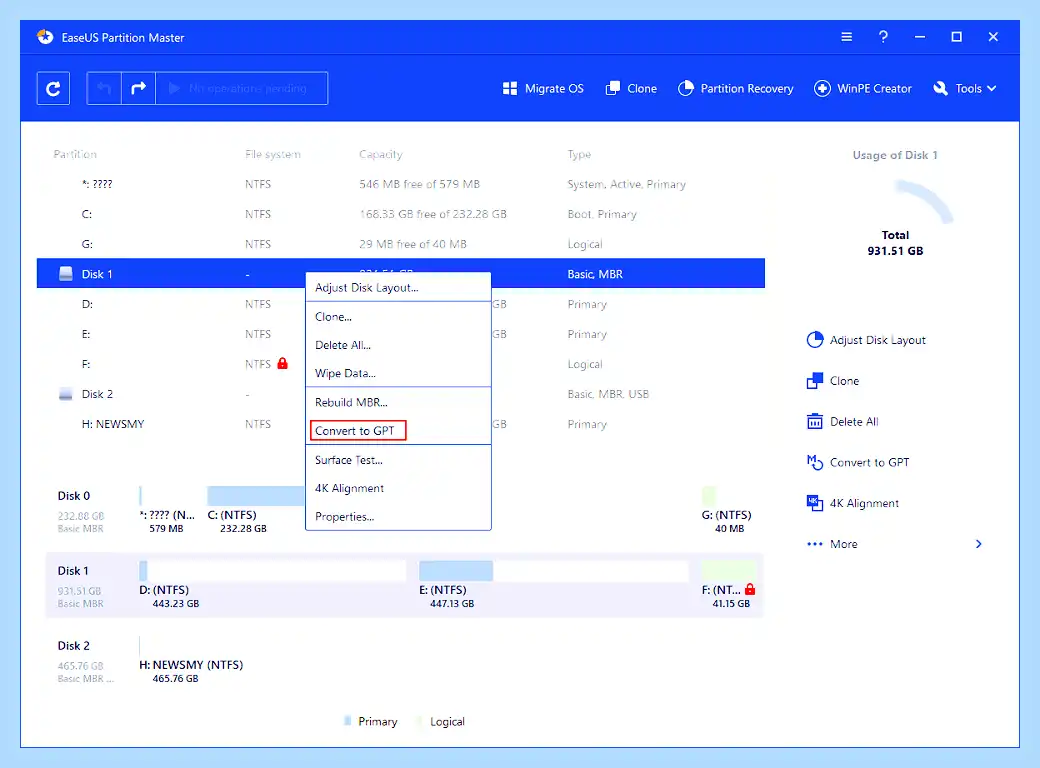Click the red lock icon on F: list row

point(283,363)
